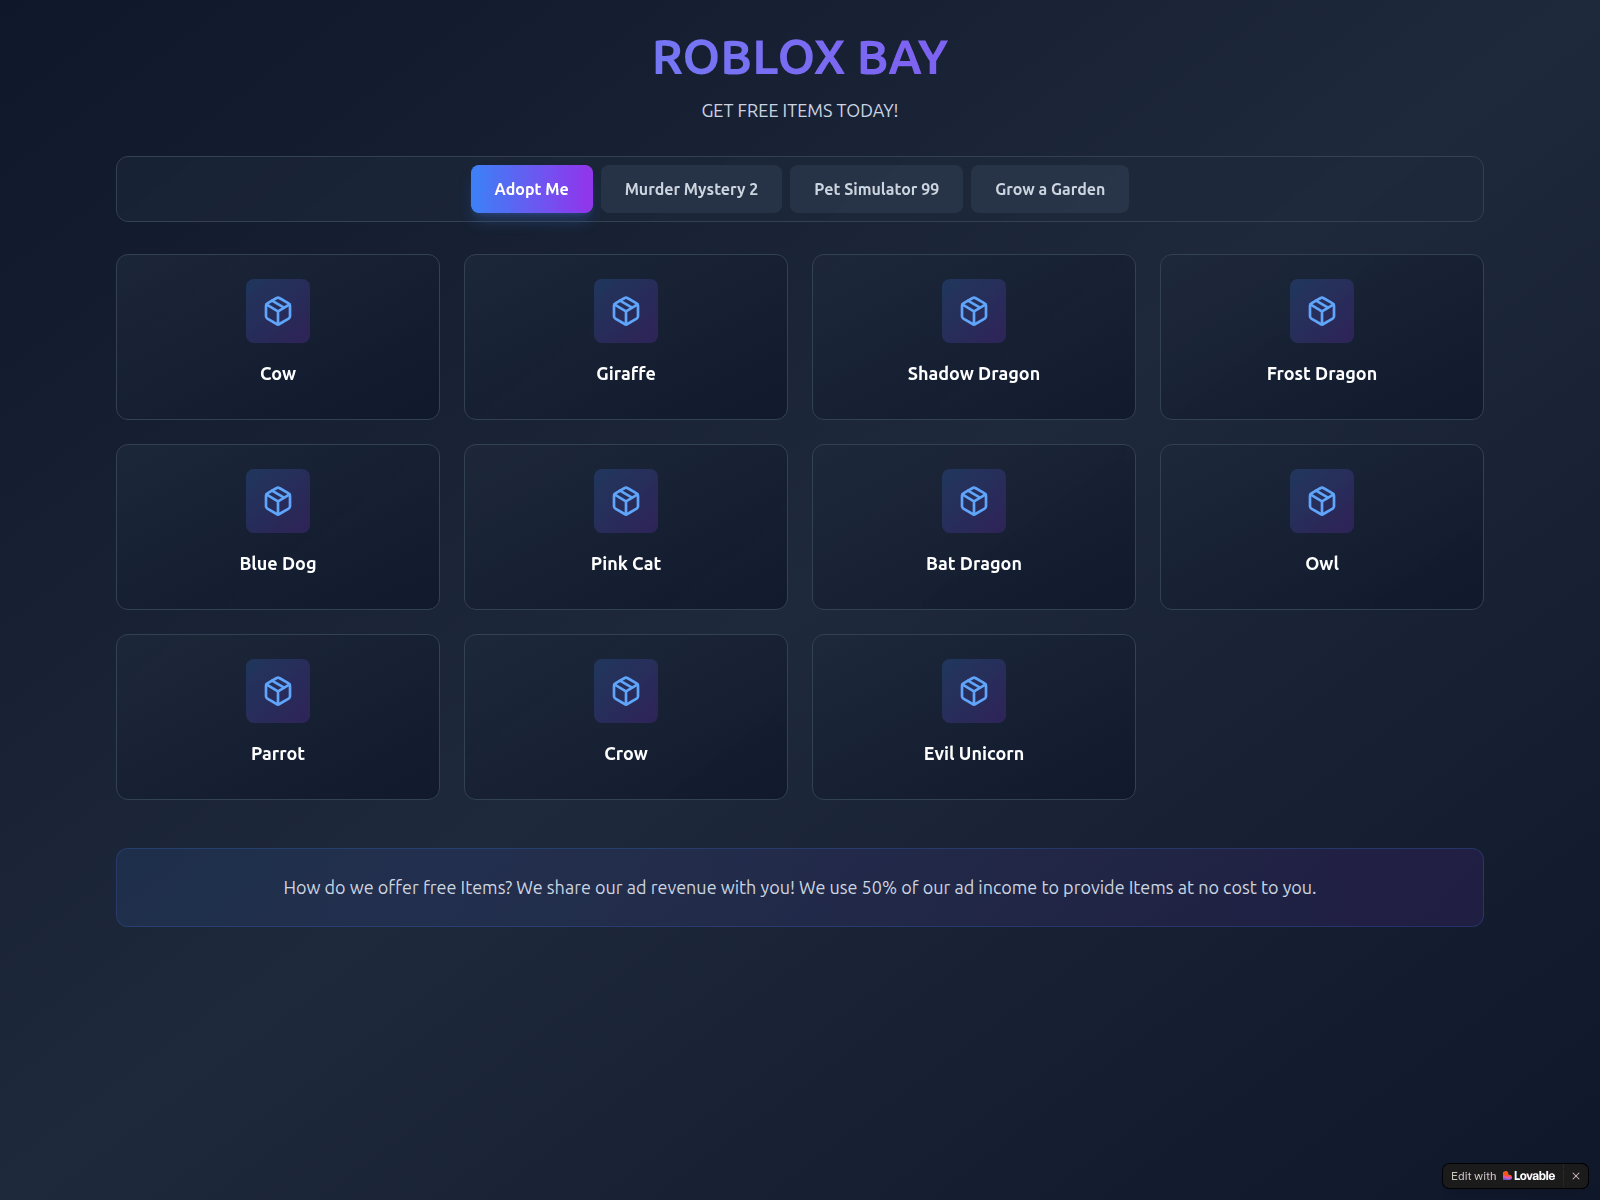Click the GET FREE ITEMS TODAY! tagline
This screenshot has width=1600, height=1200.
coord(800,111)
